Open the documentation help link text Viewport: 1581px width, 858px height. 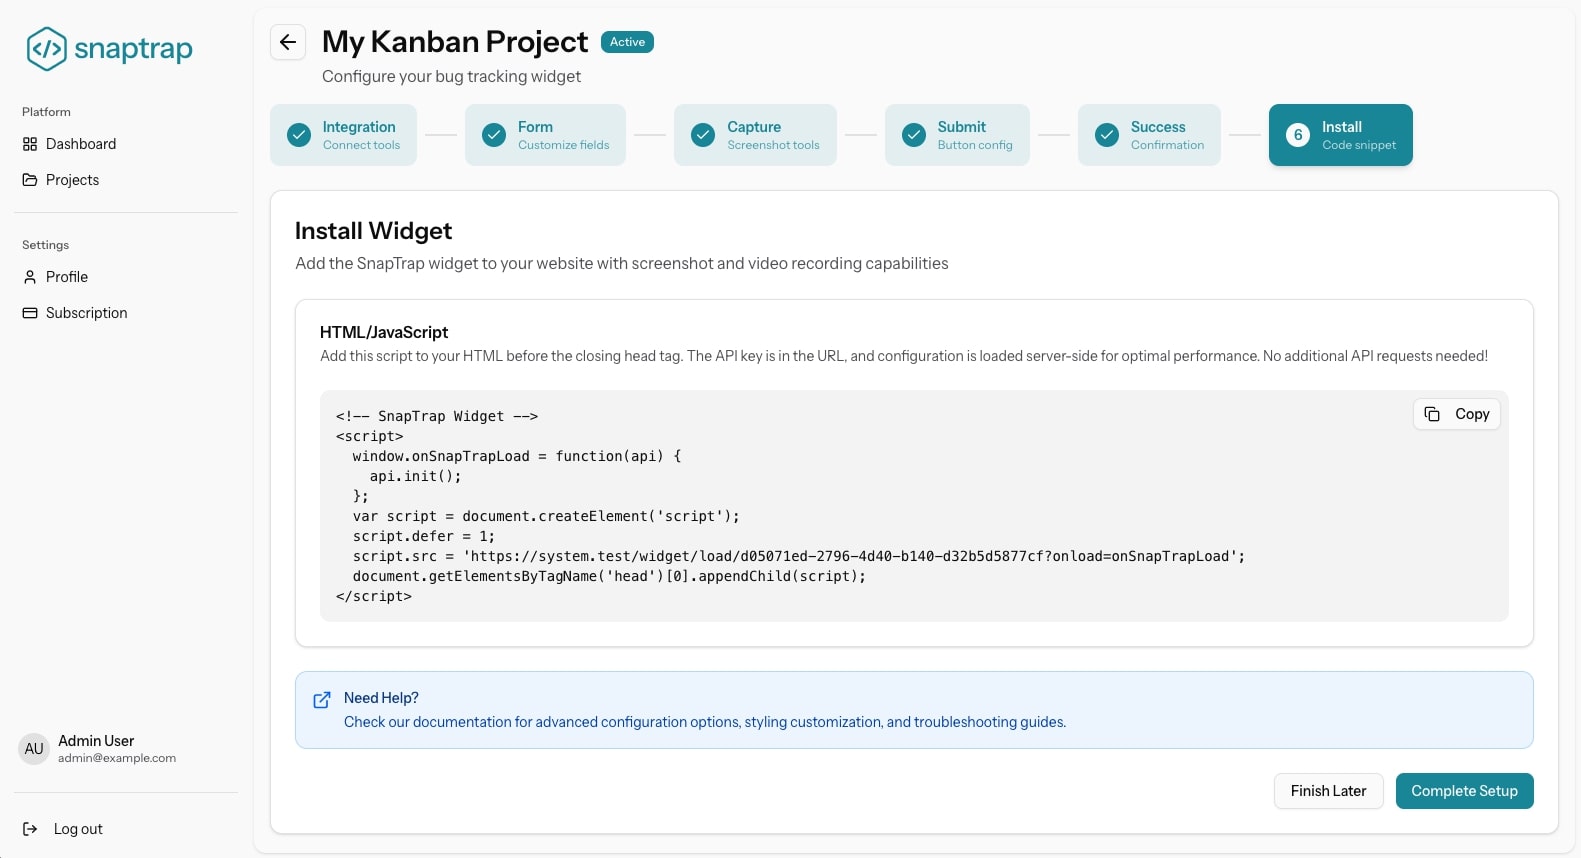click(x=704, y=722)
